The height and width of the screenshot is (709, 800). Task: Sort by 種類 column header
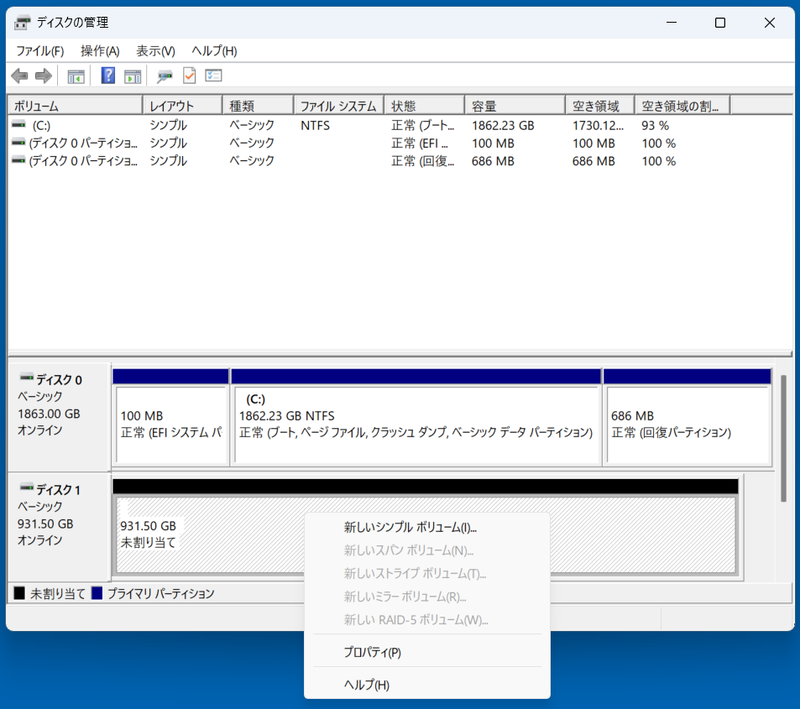pos(258,106)
